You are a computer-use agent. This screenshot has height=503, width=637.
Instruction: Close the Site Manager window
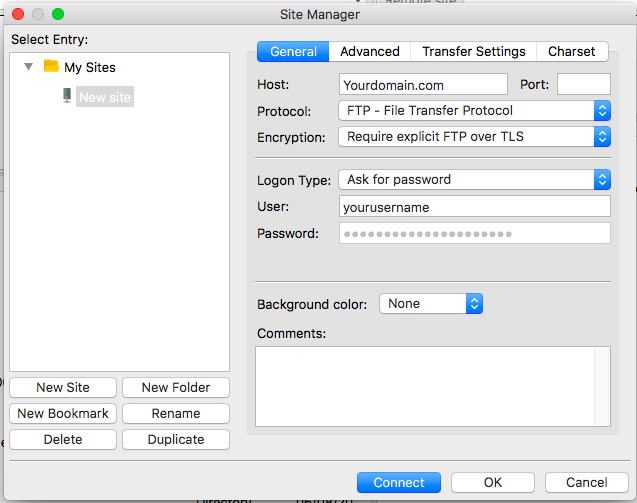click(18, 14)
